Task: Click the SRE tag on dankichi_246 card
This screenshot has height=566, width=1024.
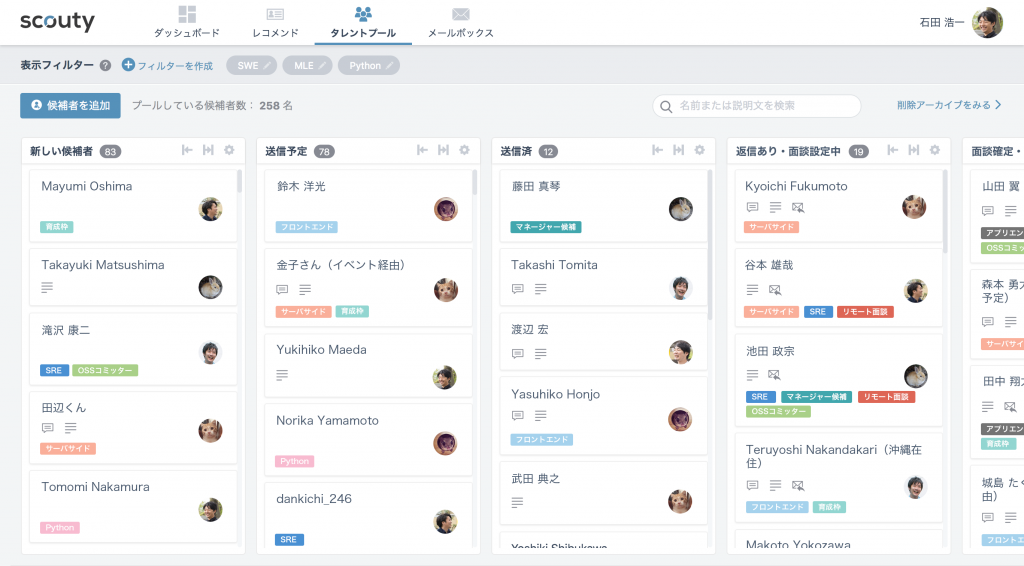Action: click(x=289, y=539)
